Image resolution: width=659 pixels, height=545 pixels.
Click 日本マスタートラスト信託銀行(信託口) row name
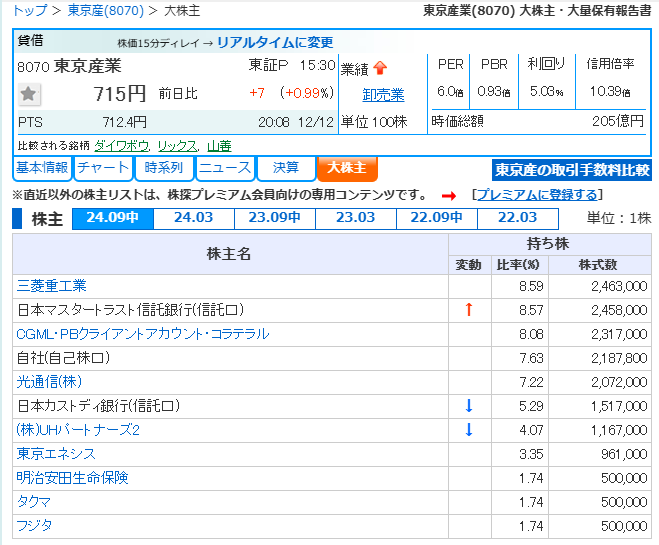tap(130, 310)
